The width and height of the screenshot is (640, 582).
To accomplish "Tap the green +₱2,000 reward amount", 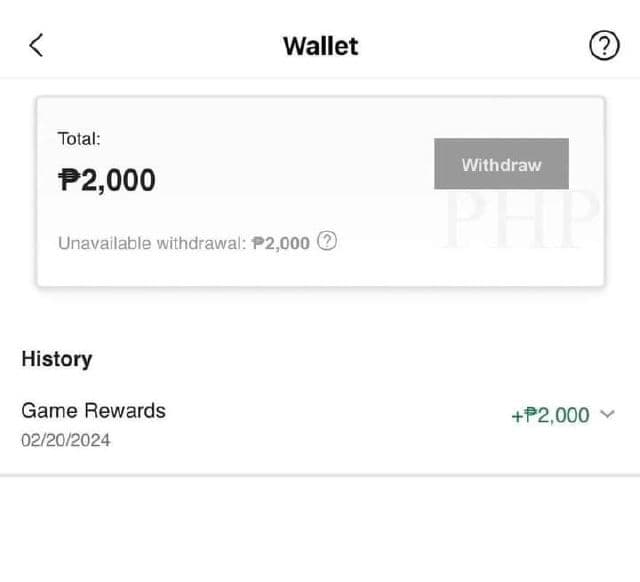I will pos(550,415).
